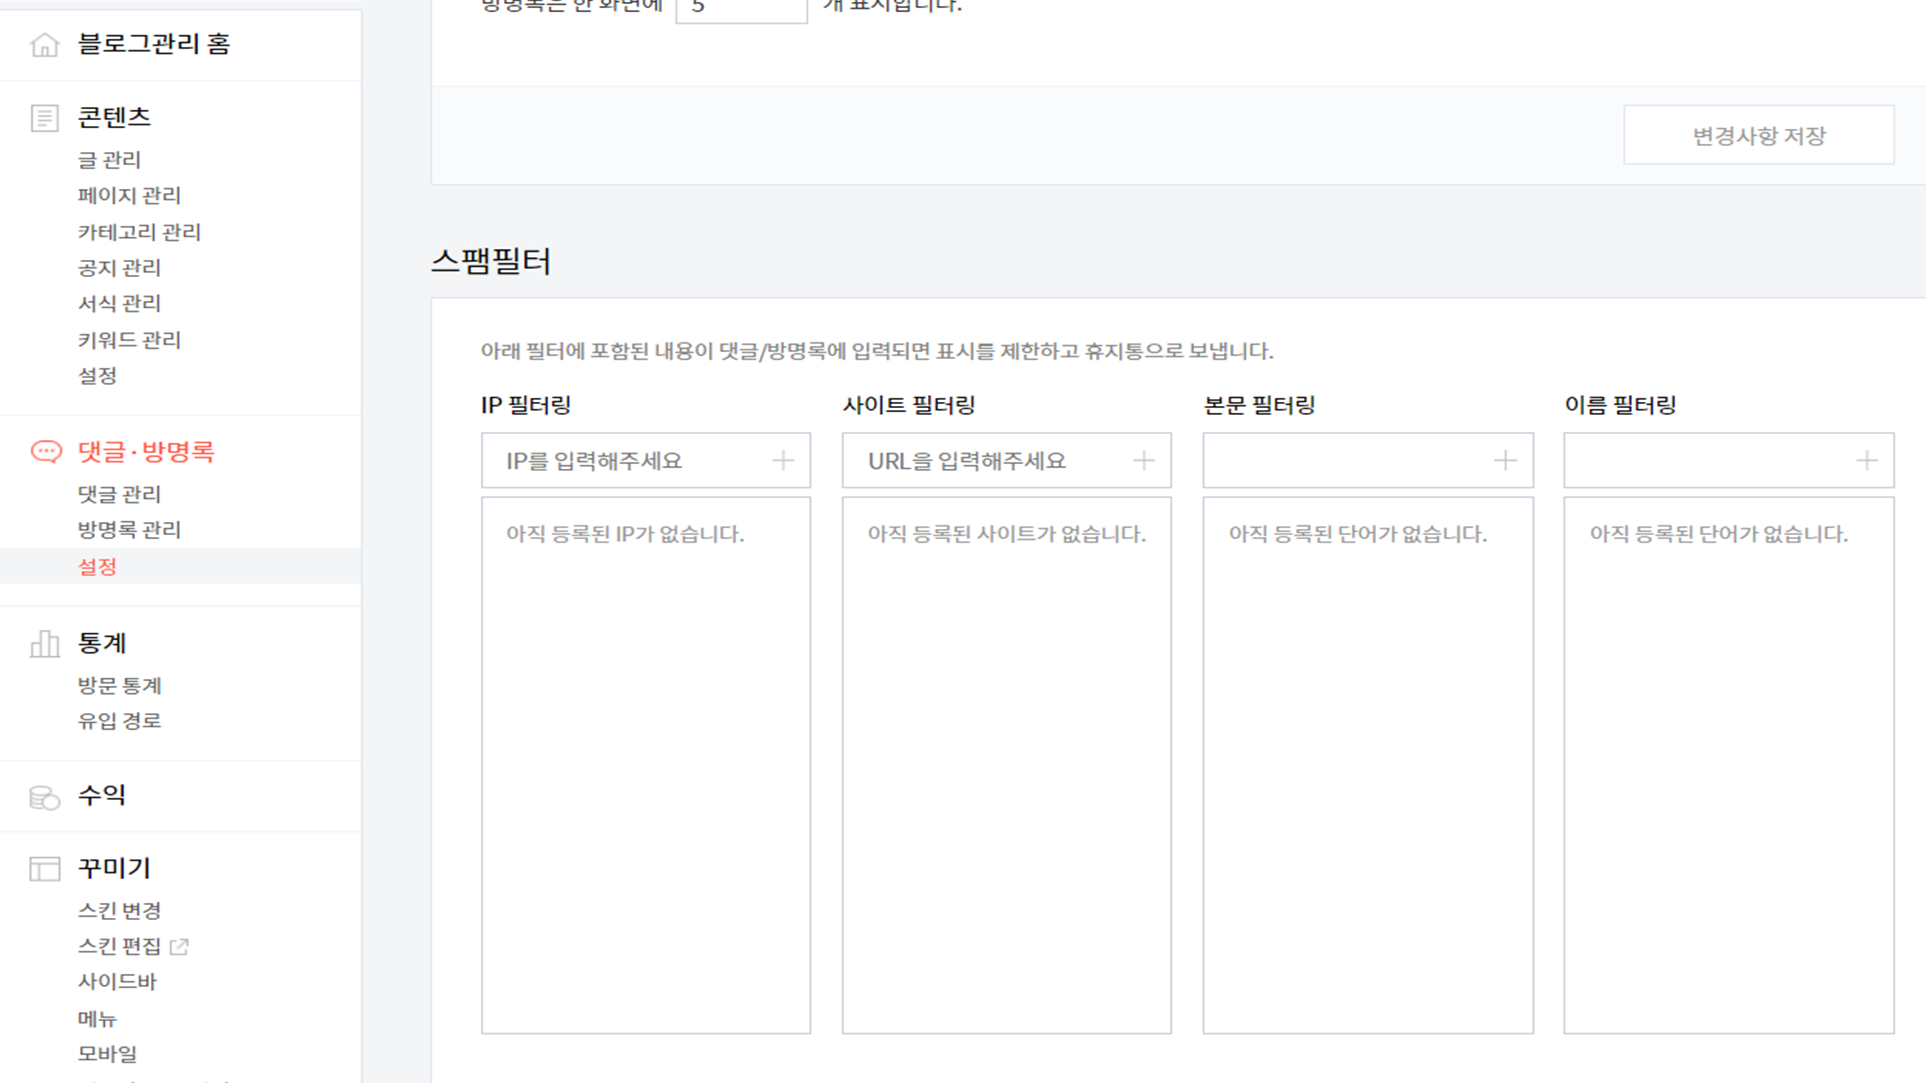Image resolution: width=1926 pixels, height=1083 pixels.
Task: Click the 꾸미기 layout icon
Action: pyautogui.click(x=44, y=869)
